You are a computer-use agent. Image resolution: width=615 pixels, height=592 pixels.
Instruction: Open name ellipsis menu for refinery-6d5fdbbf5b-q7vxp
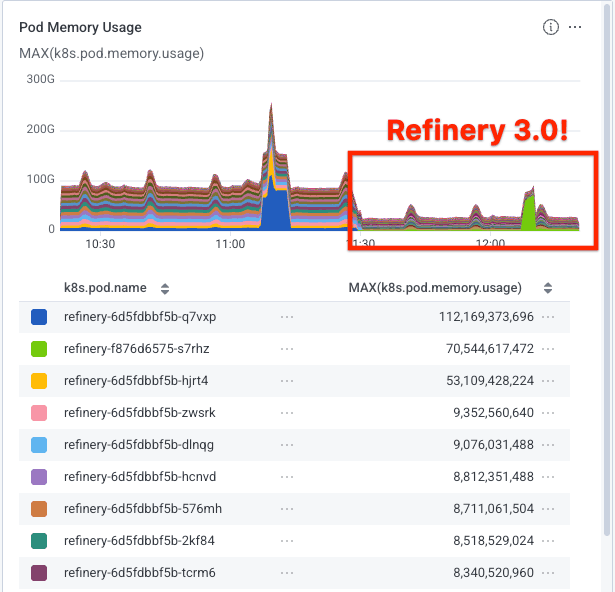(x=287, y=317)
